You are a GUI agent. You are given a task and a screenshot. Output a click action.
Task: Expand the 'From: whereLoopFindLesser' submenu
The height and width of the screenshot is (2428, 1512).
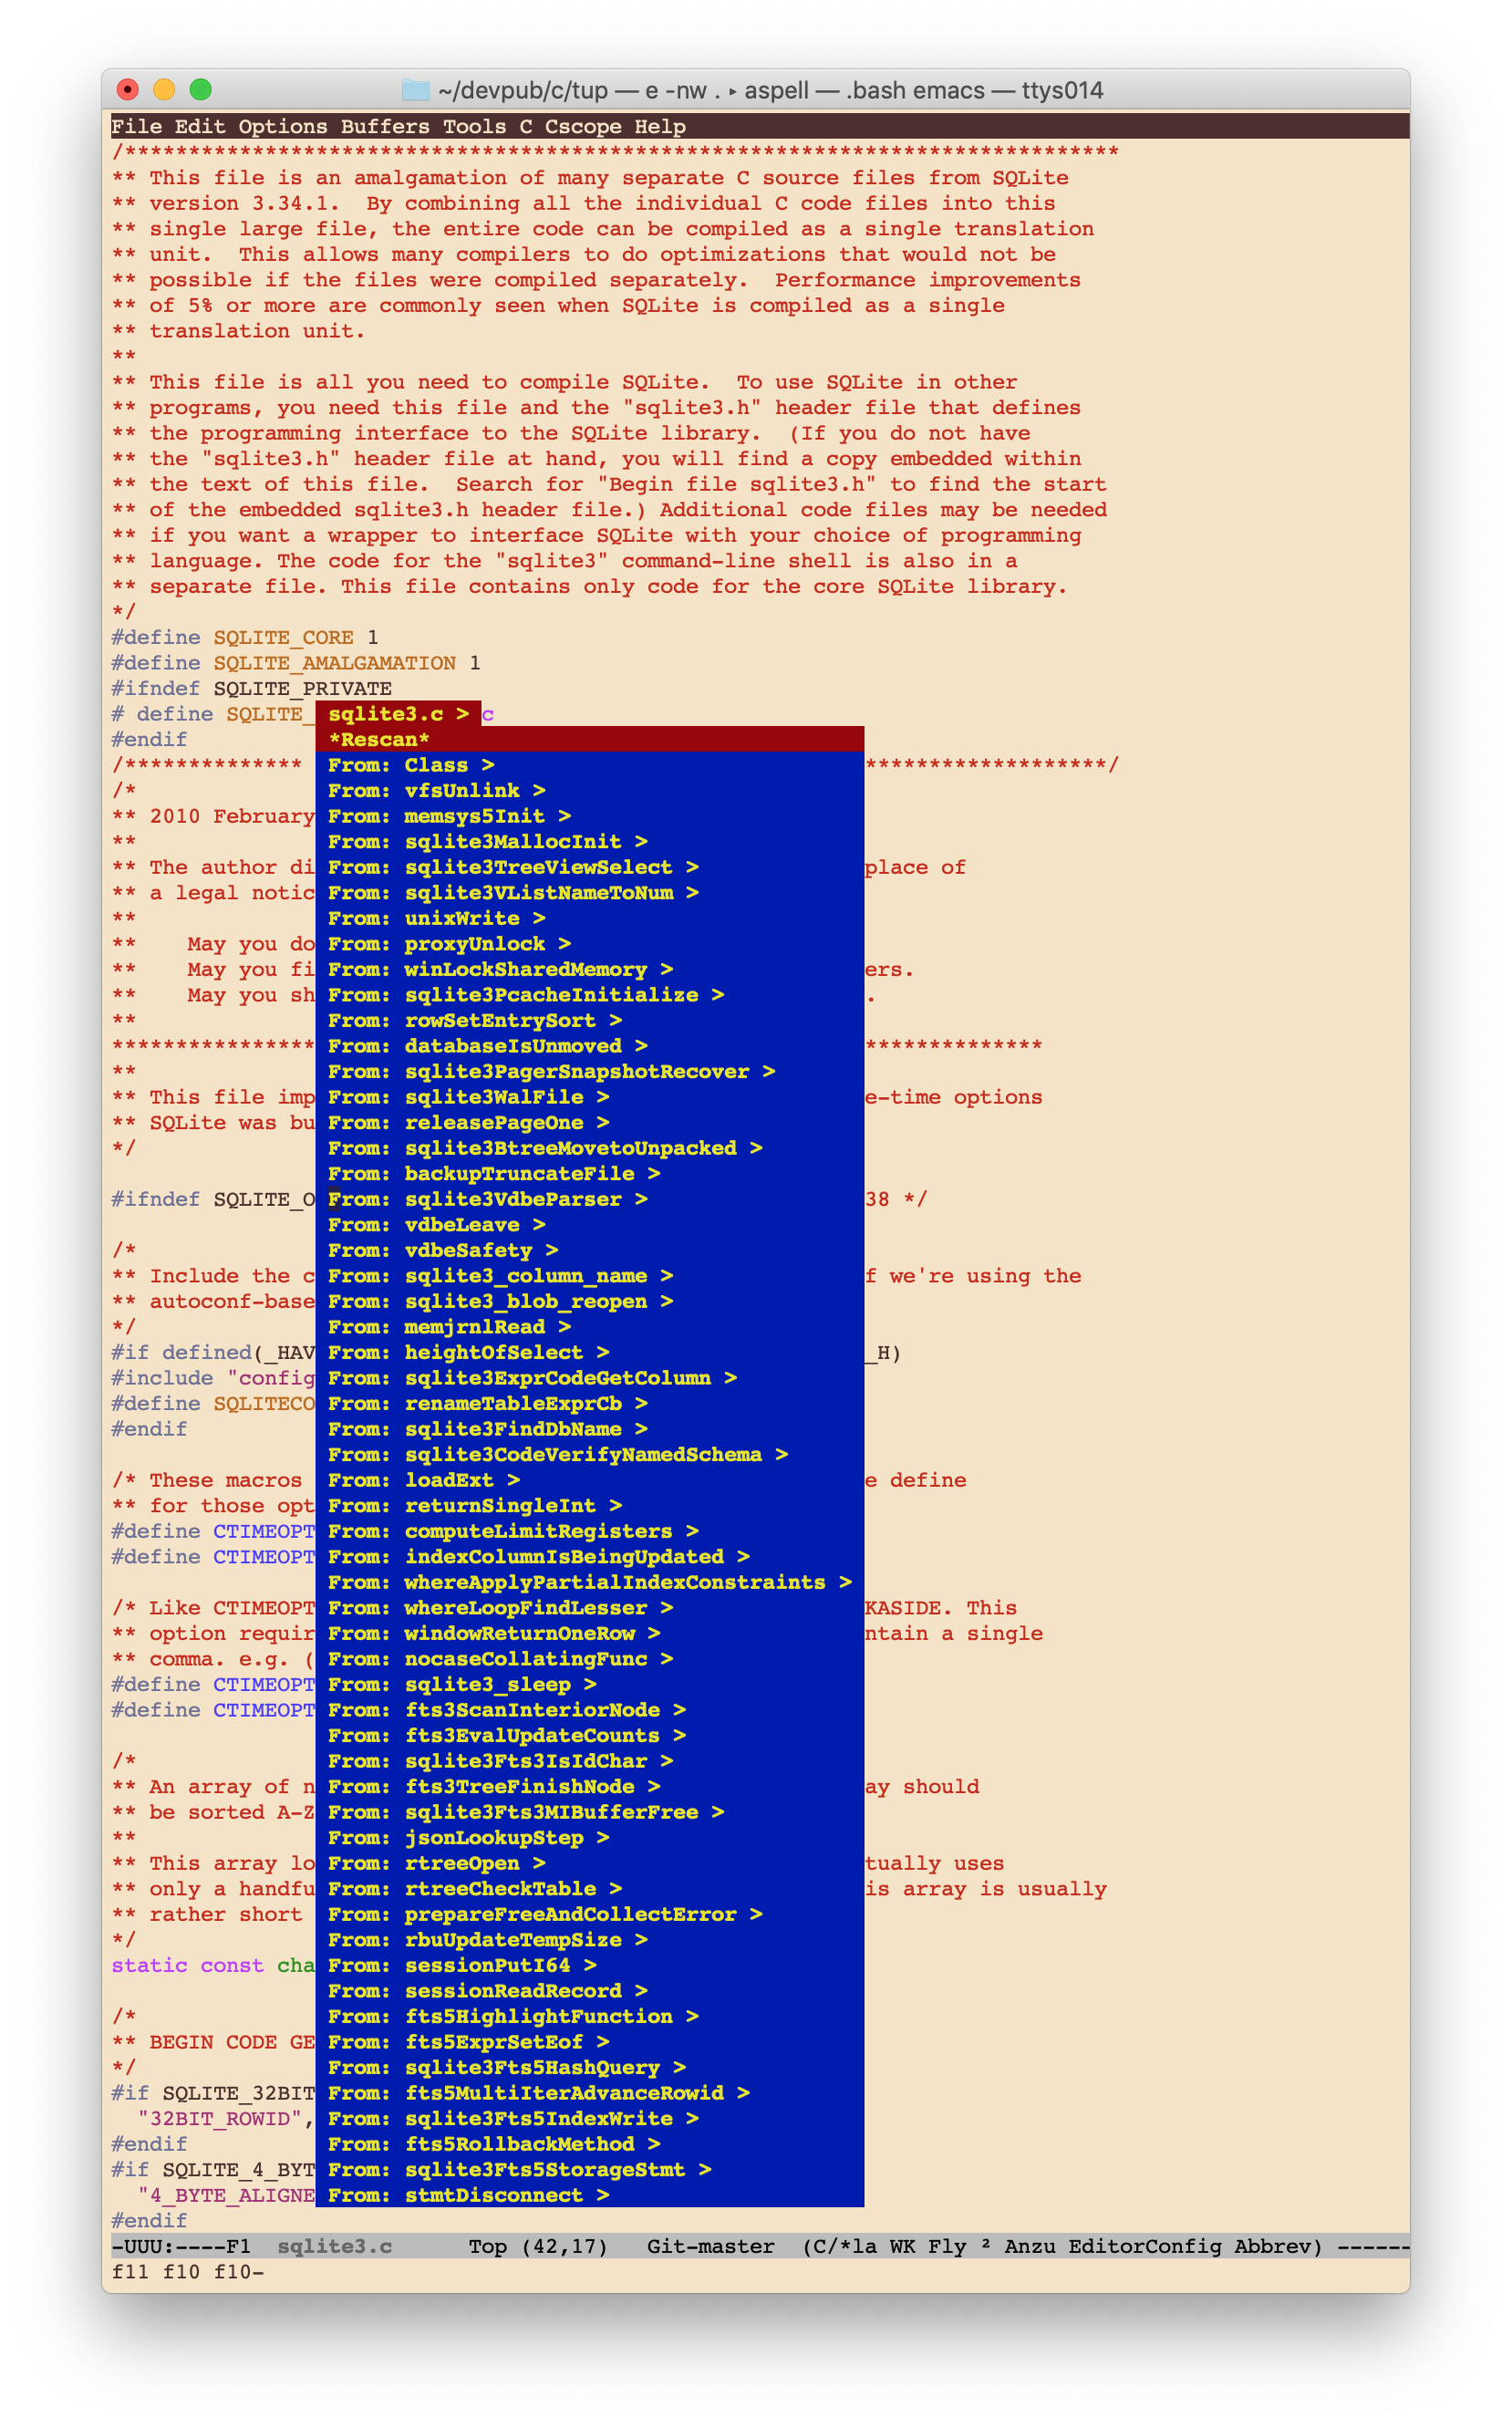[x=590, y=1608]
